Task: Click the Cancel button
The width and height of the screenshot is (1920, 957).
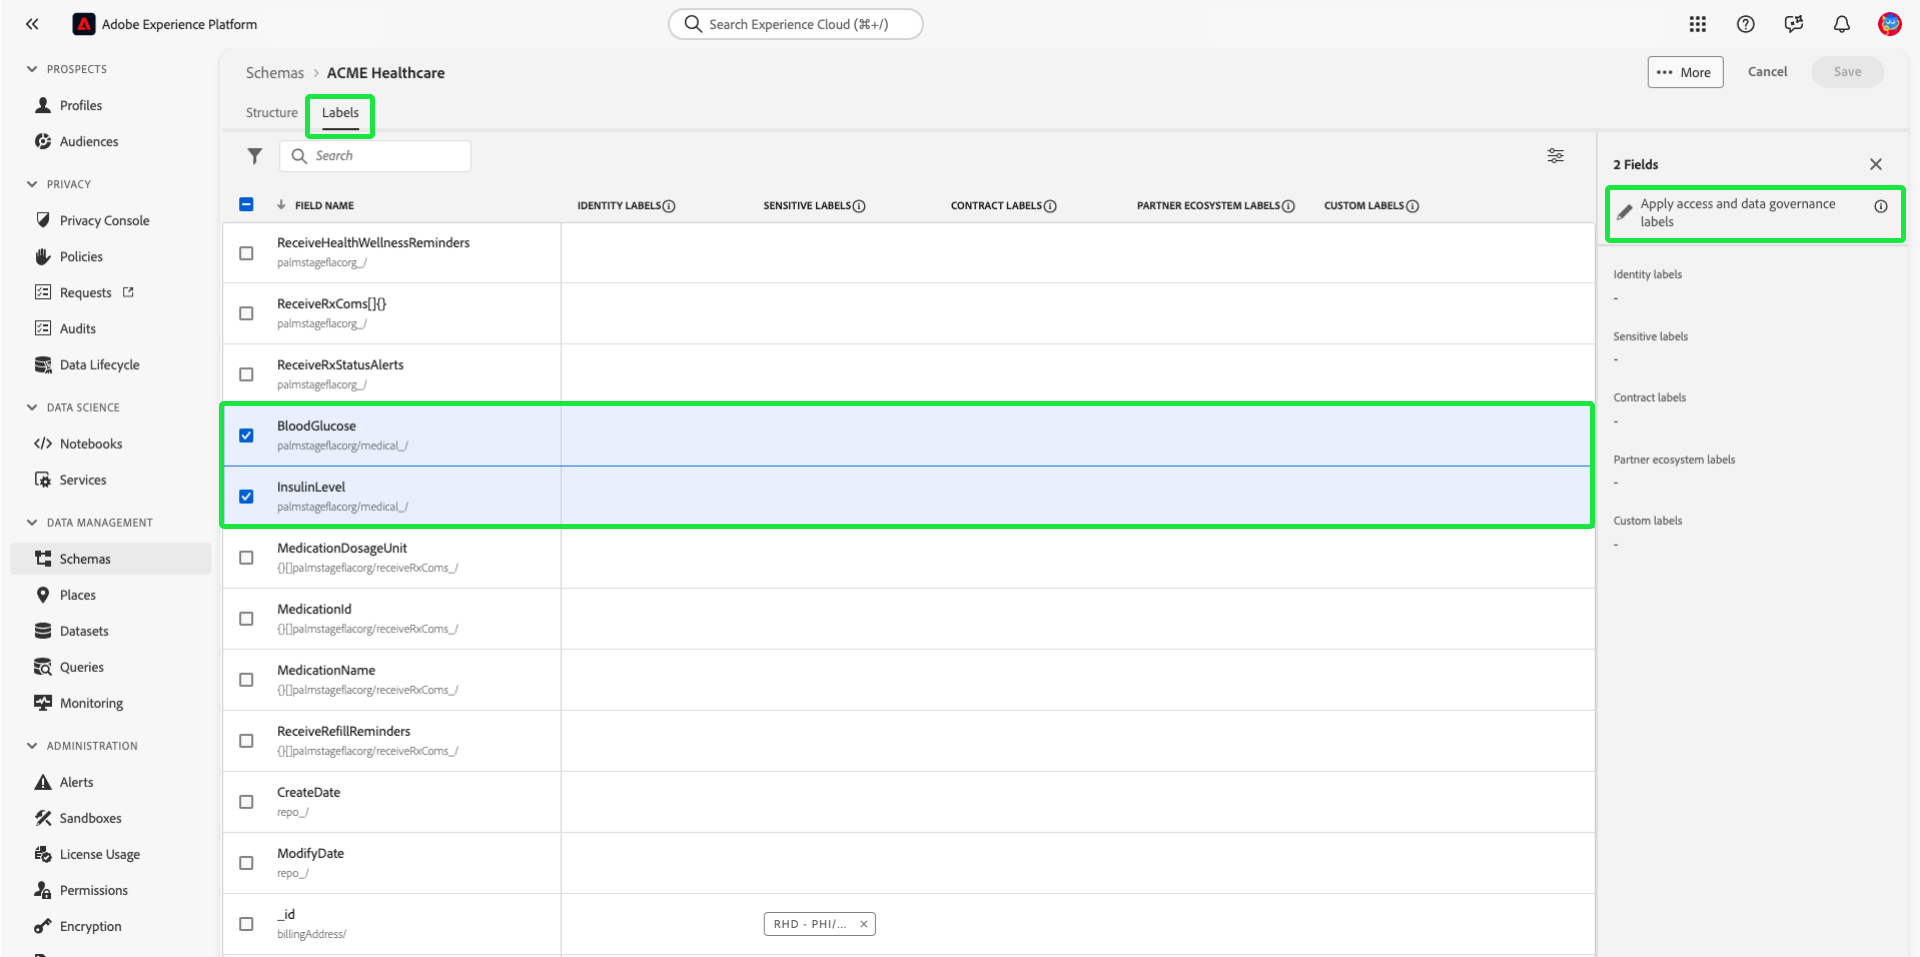Action: 1767,72
